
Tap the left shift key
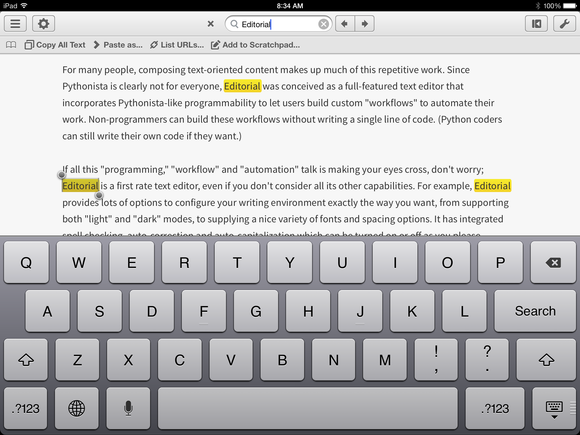pos(26,360)
